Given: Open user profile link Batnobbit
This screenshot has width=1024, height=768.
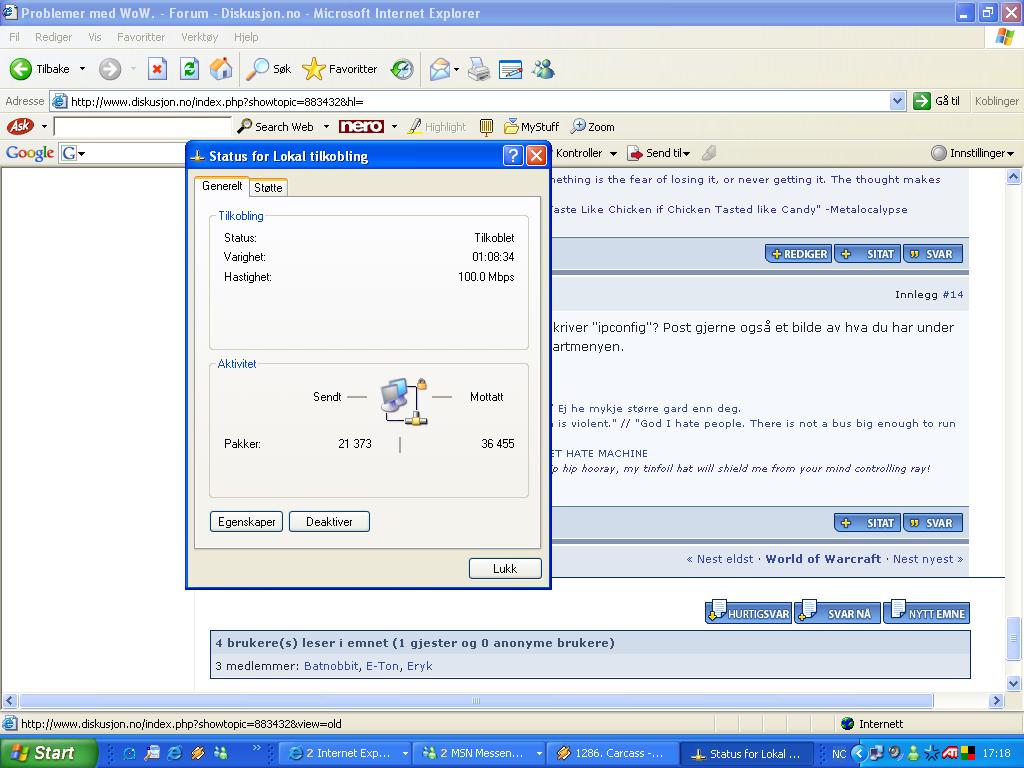Looking at the screenshot, I should pos(331,666).
